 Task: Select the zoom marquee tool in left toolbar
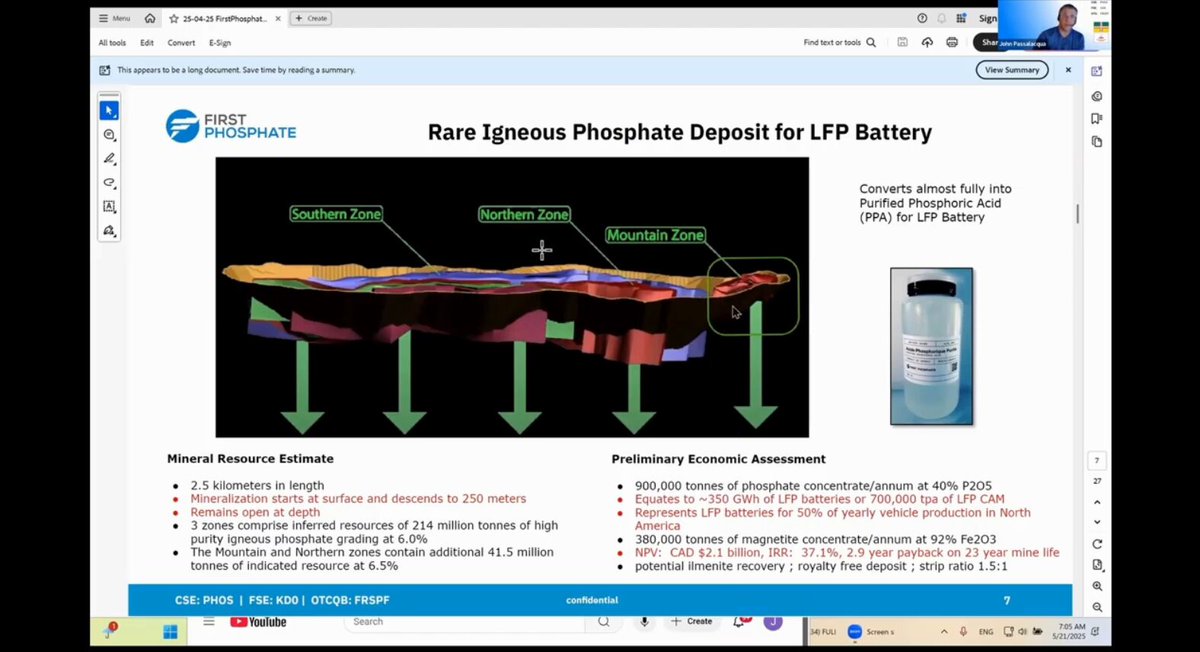[109, 135]
